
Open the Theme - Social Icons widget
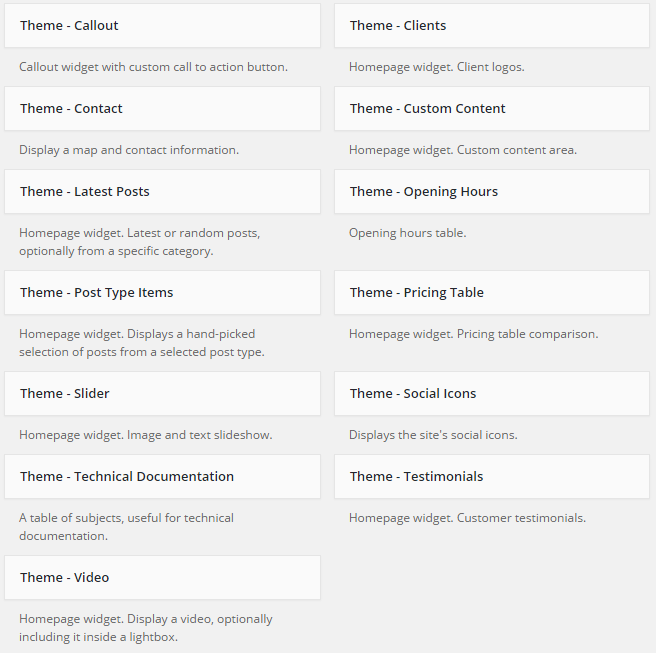pos(492,394)
